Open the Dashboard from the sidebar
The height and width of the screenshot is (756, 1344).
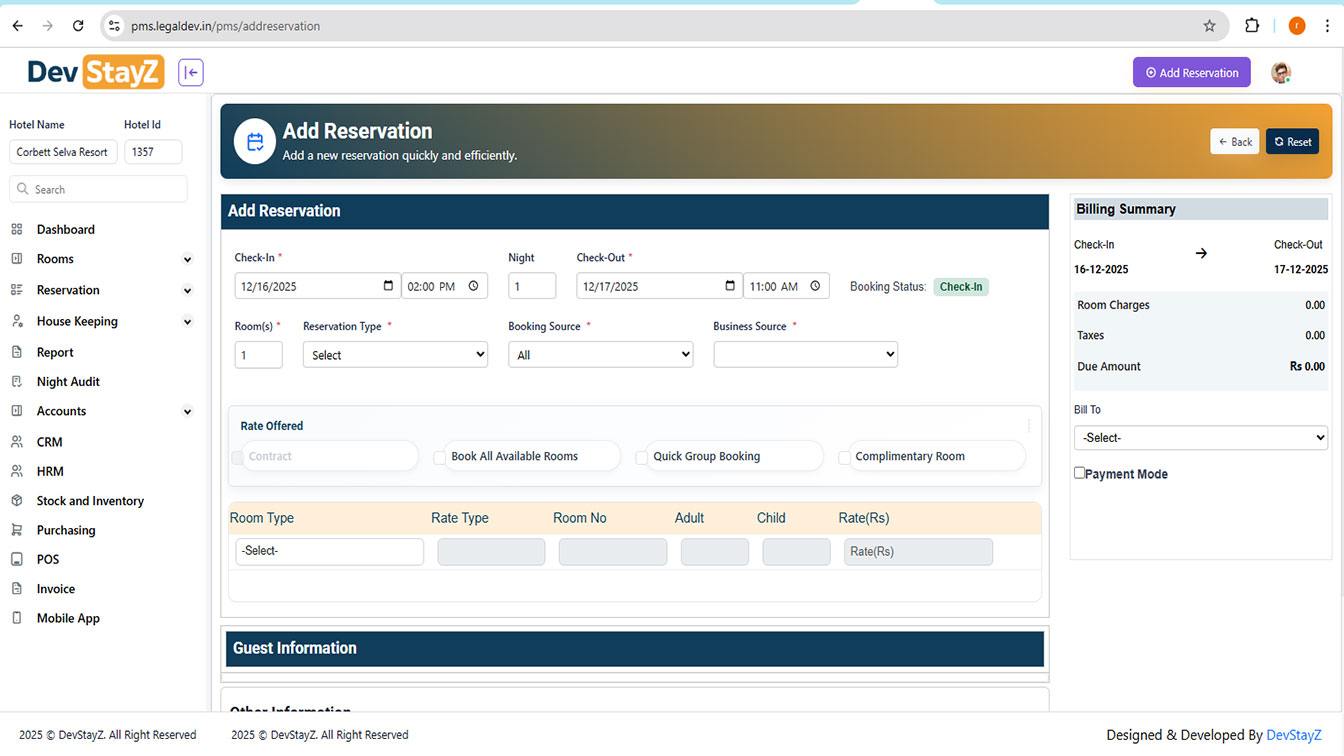(65, 229)
